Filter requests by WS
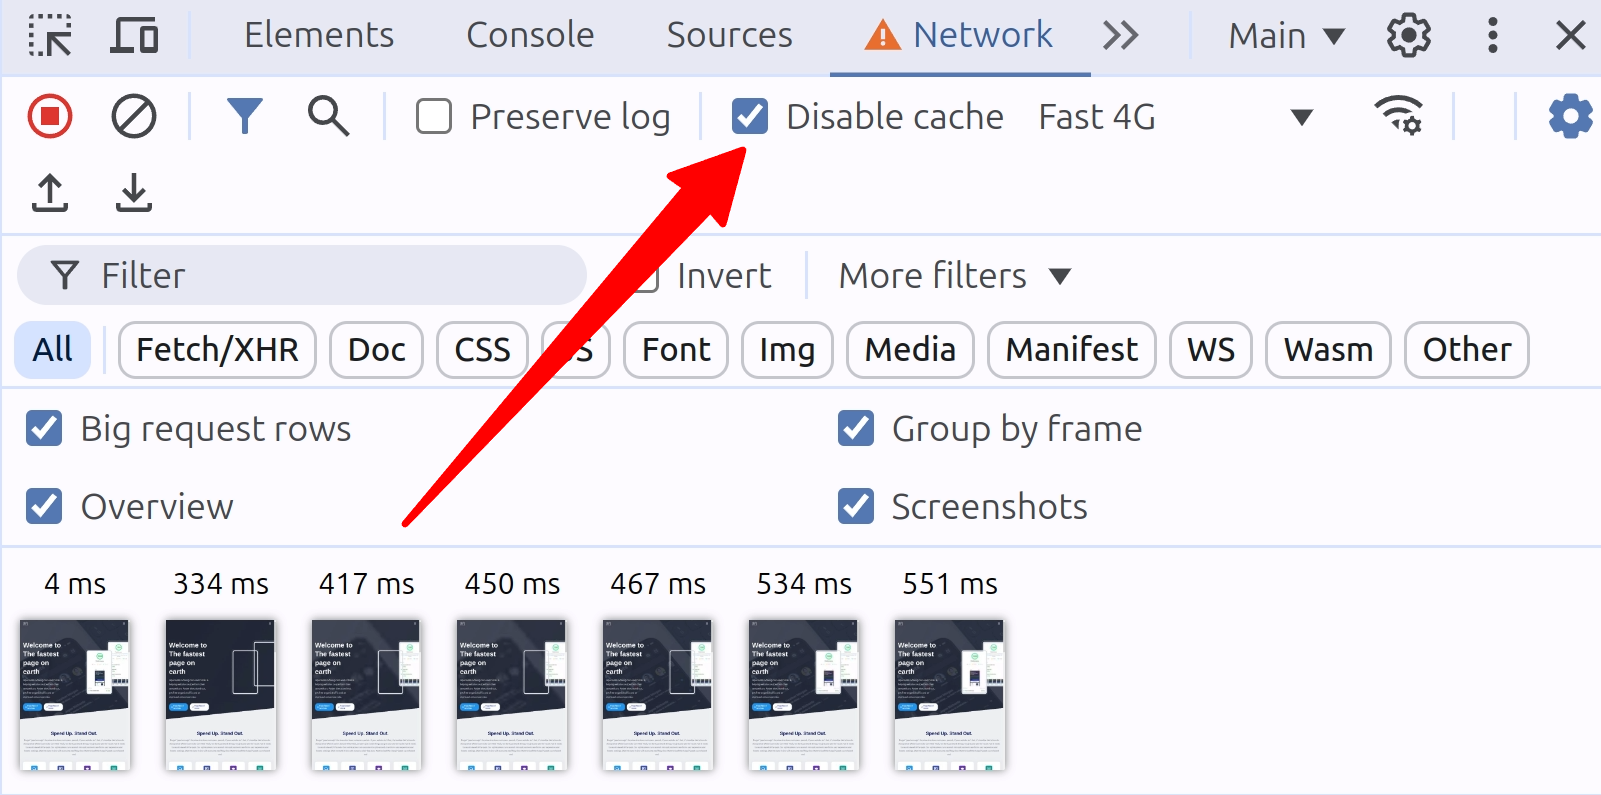 click(1211, 350)
